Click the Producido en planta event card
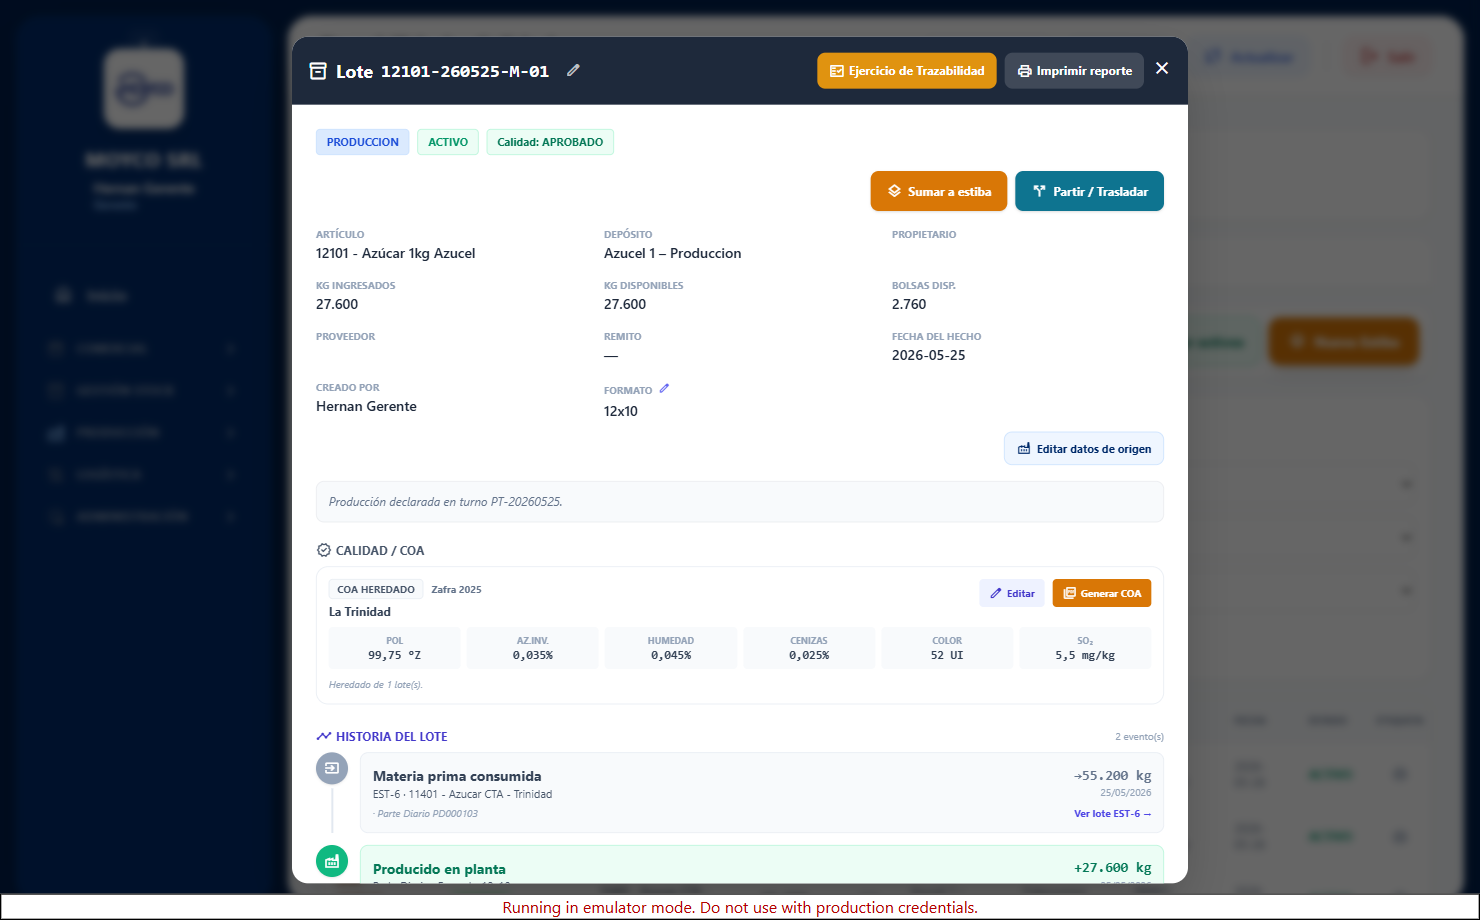The width and height of the screenshot is (1480, 920). click(762, 865)
